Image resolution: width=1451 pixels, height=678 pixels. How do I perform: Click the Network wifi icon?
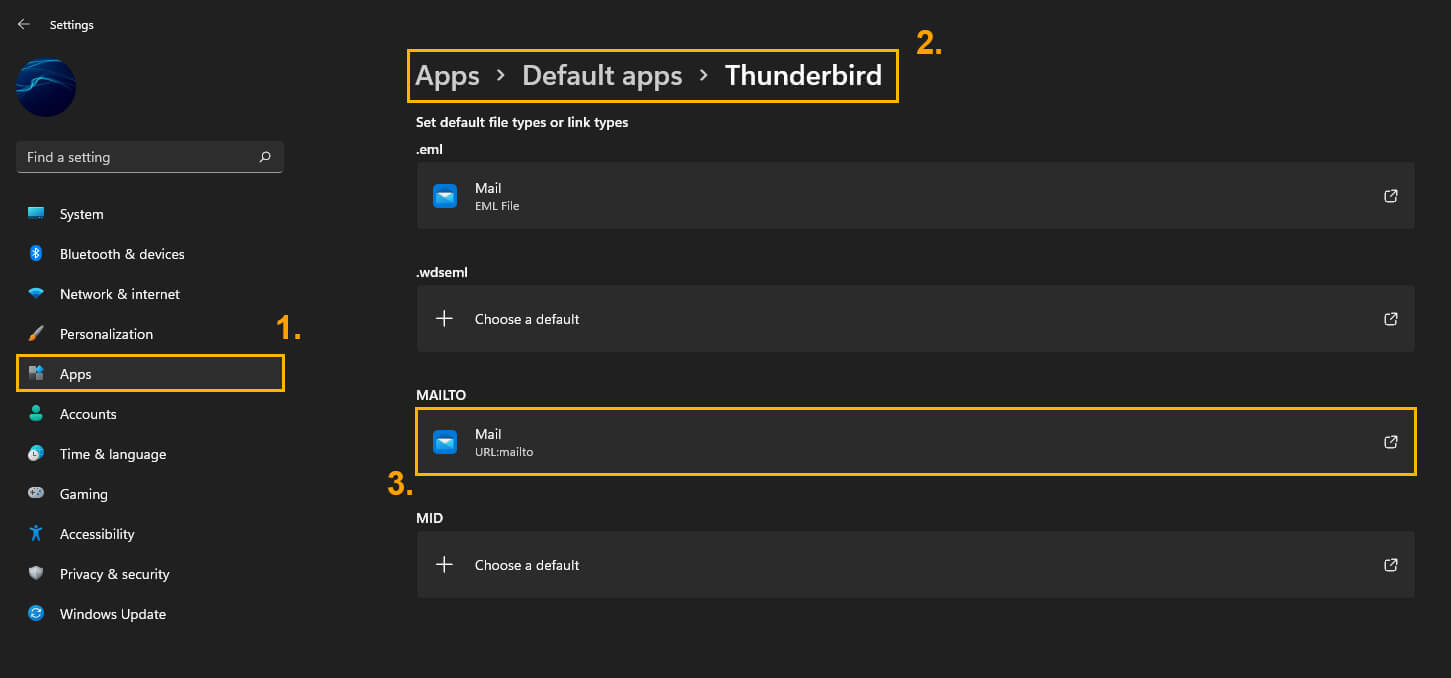tap(36, 294)
